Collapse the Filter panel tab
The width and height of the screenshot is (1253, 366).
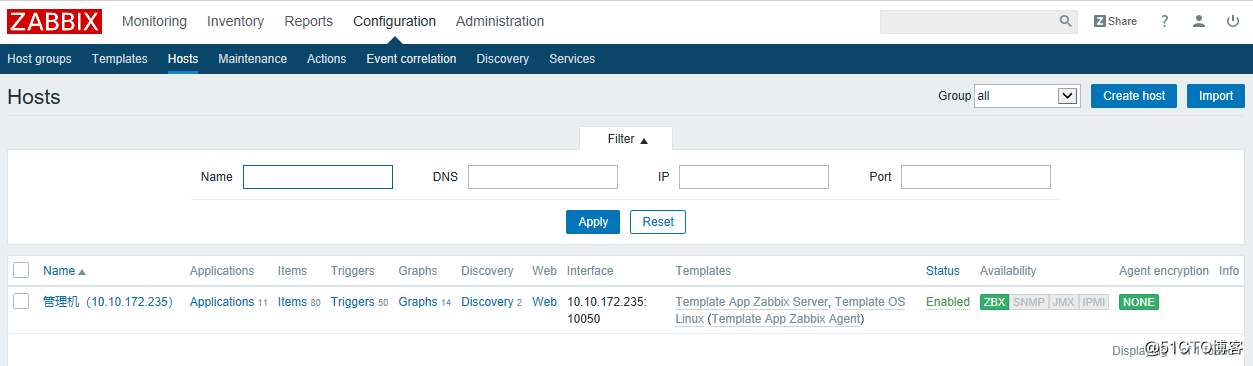tap(627, 139)
